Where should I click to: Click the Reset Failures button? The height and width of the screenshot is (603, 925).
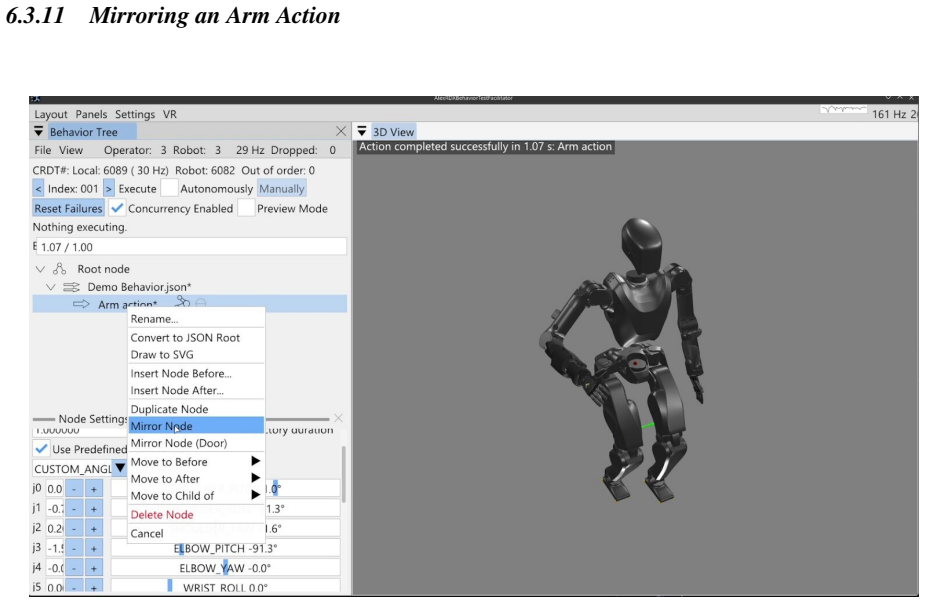point(68,208)
